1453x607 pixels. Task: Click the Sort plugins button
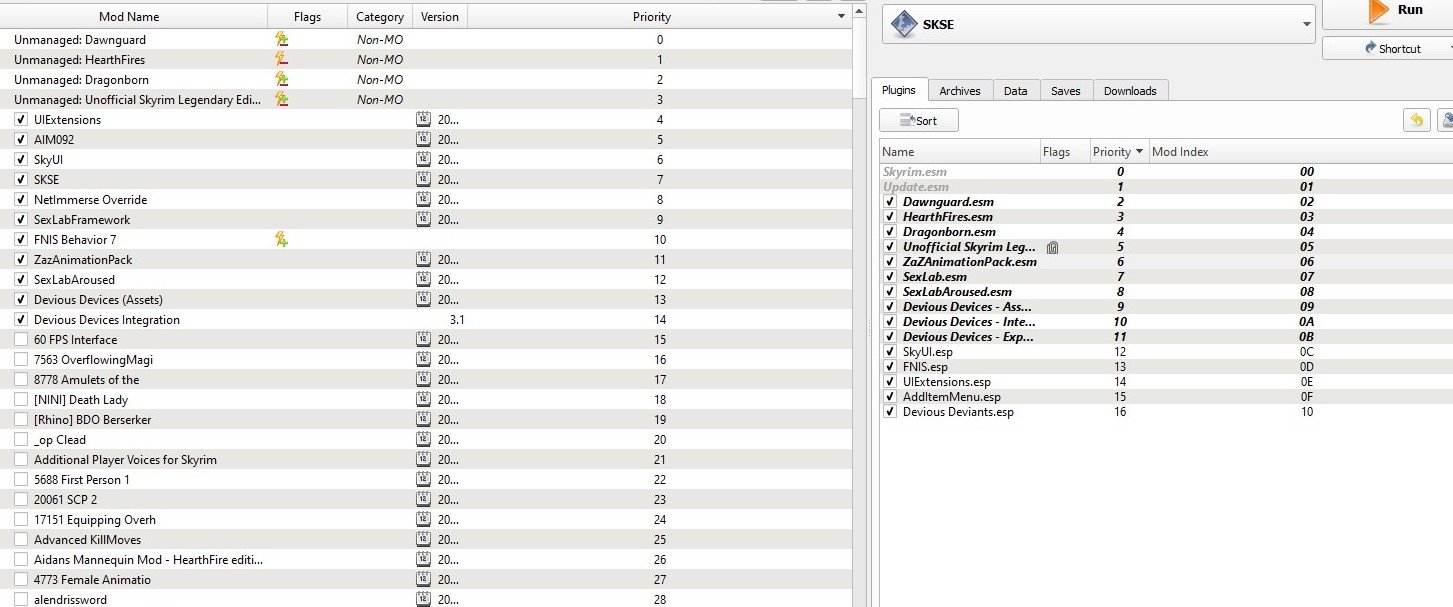919,120
